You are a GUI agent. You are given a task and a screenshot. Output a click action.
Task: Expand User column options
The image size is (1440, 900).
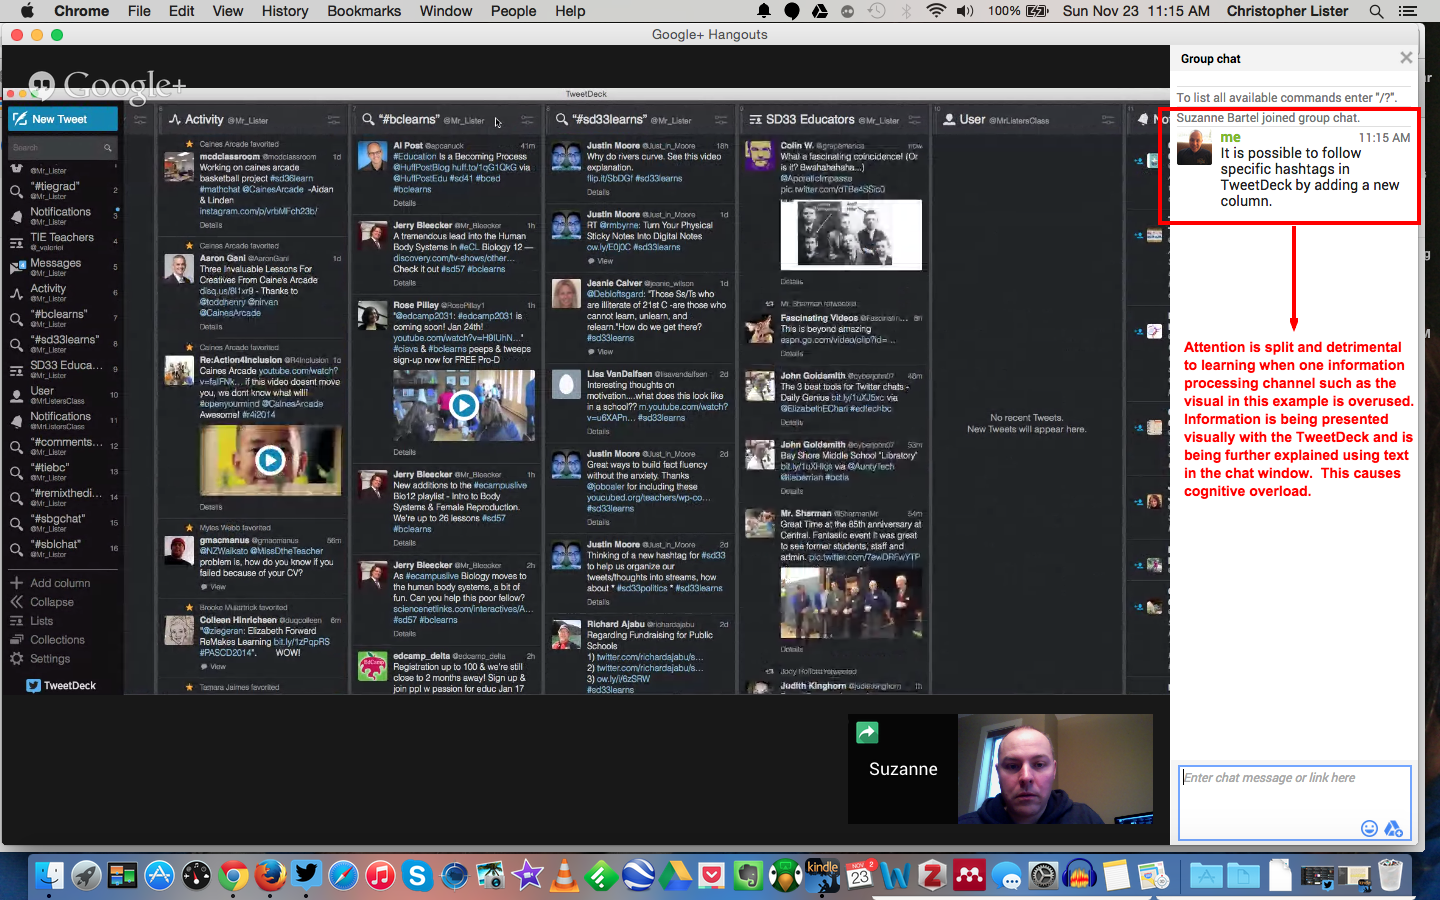(x=1108, y=120)
